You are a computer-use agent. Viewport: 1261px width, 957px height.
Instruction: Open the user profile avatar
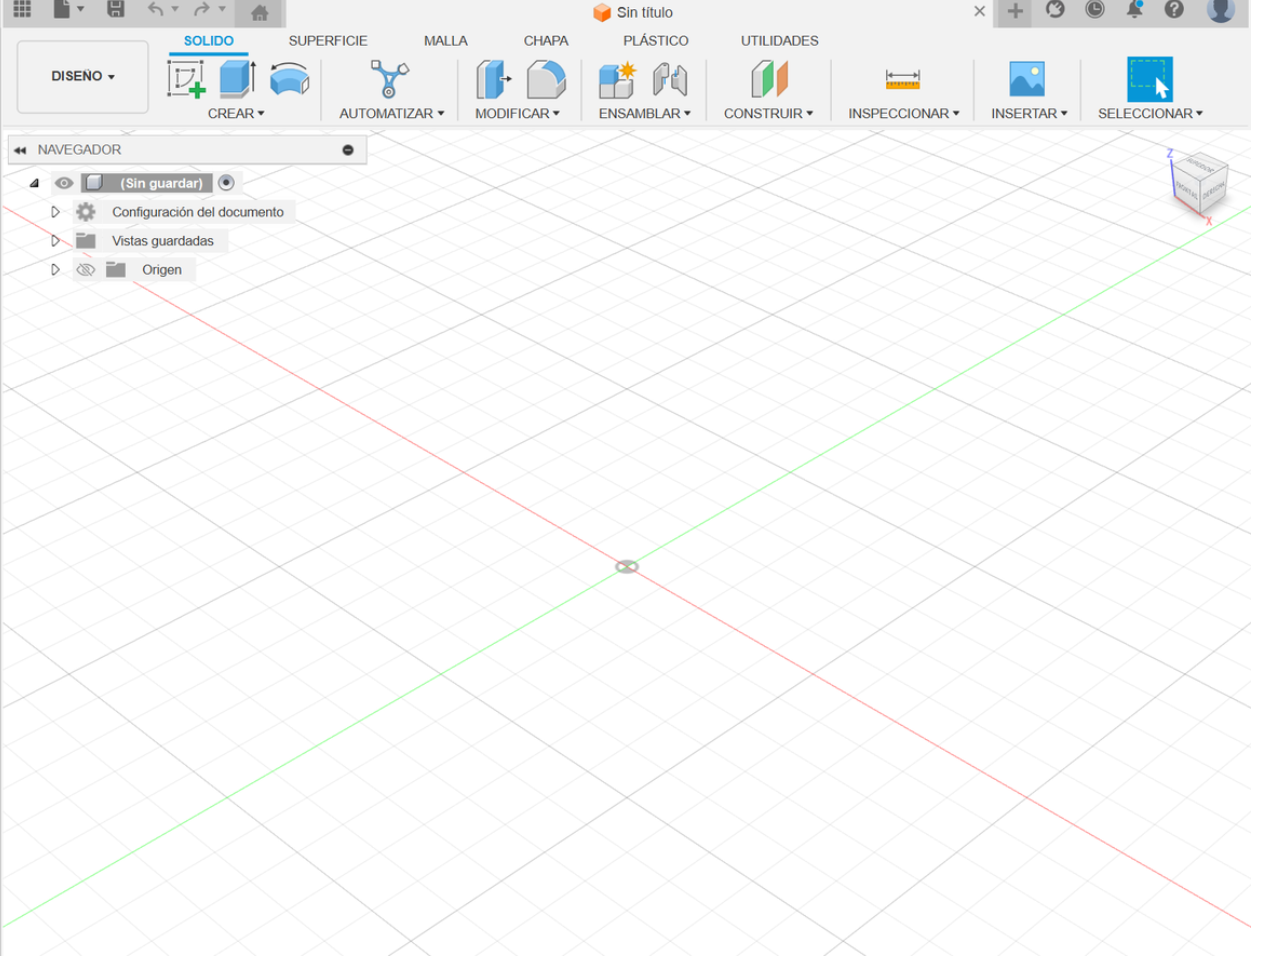pos(1220,10)
